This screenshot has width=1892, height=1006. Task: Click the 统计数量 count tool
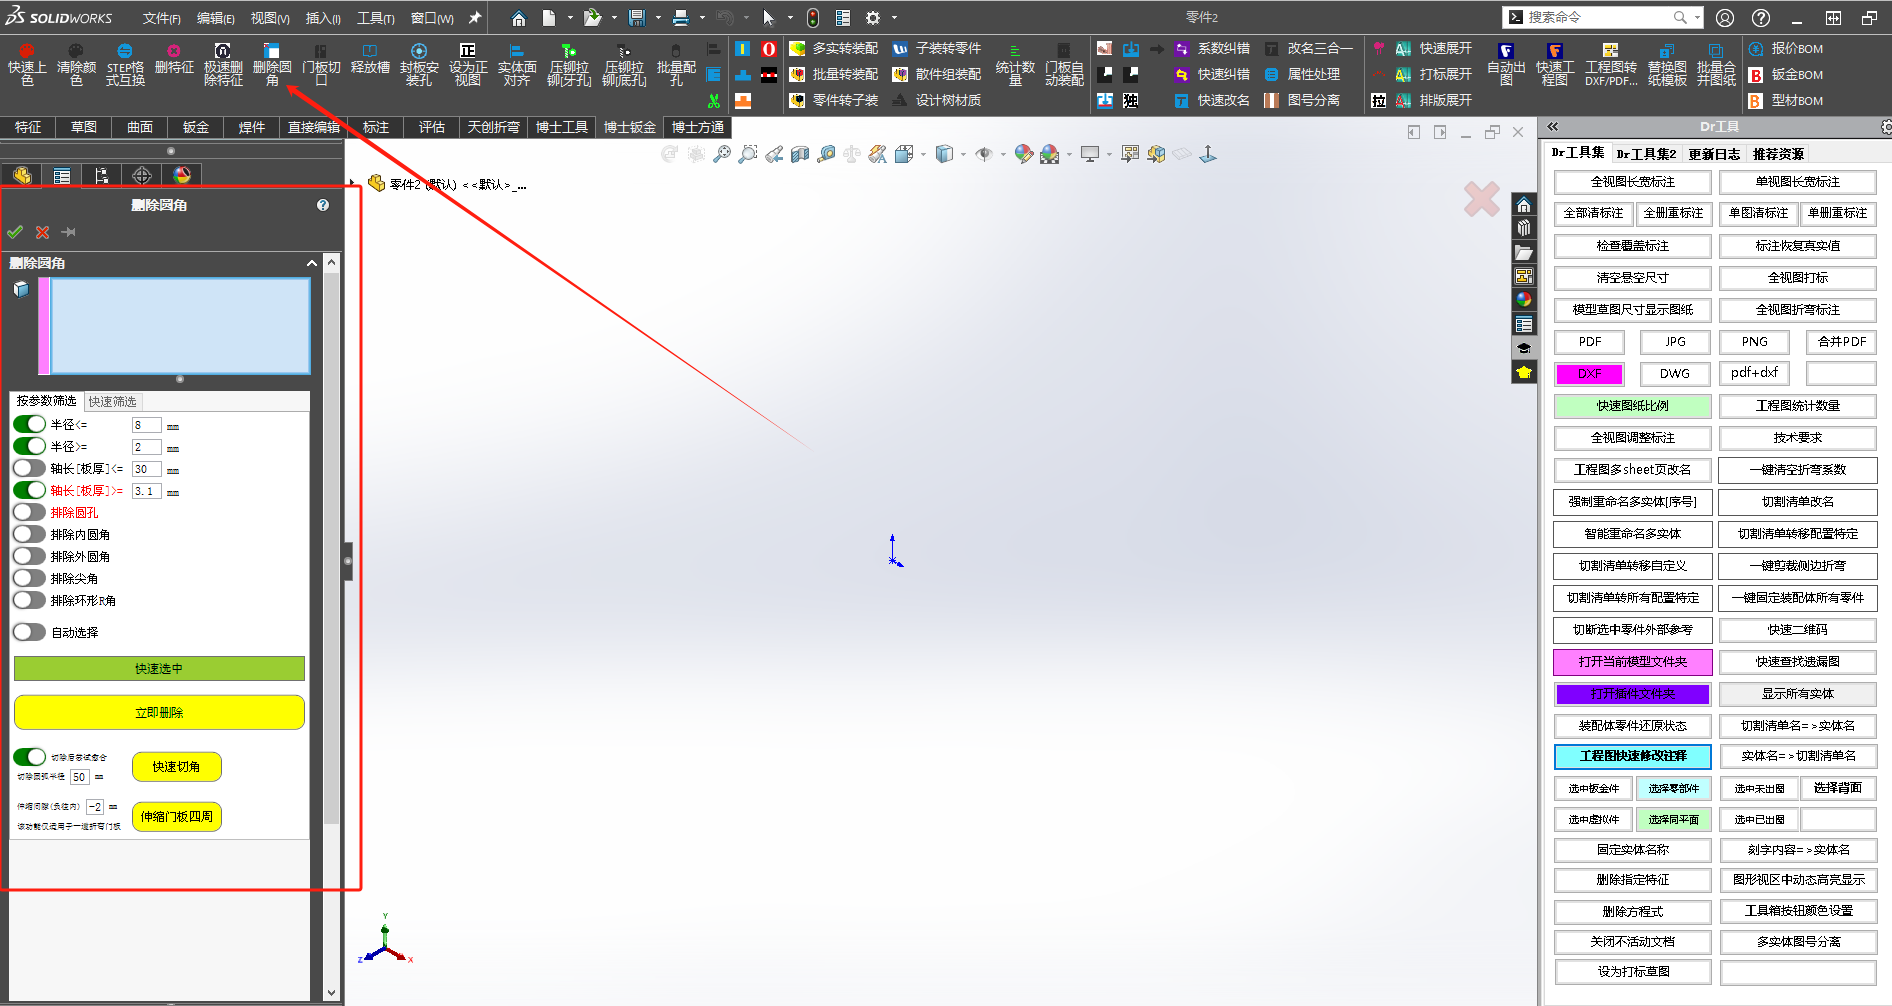[x=1015, y=64]
